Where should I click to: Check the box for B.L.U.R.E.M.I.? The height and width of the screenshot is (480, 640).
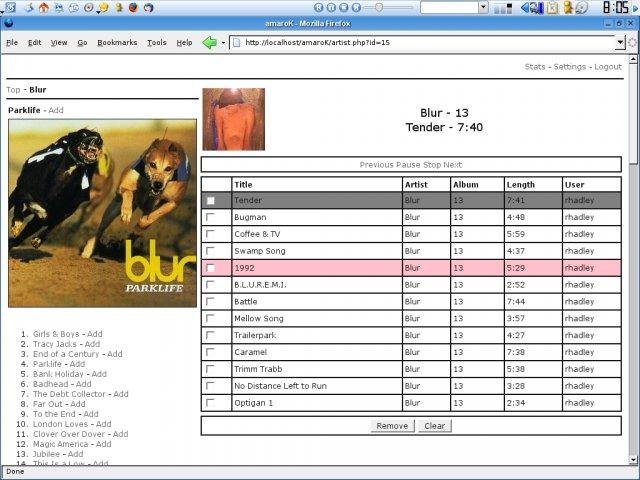(210, 284)
